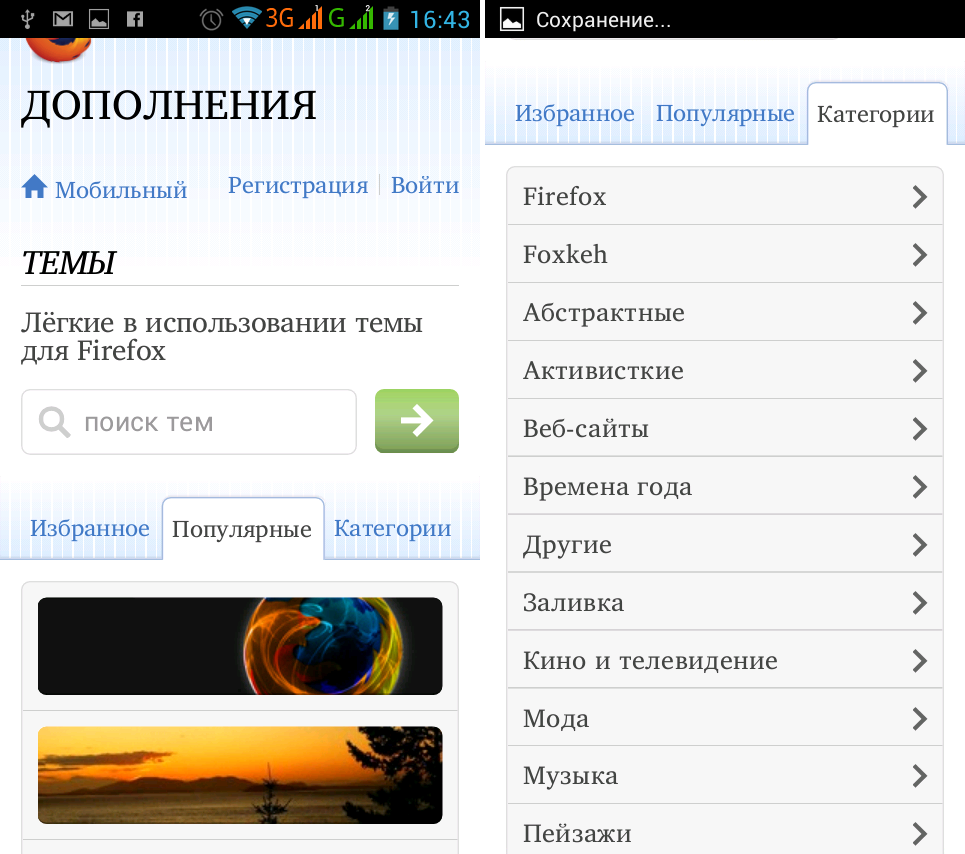Tap the Сохранение... notification text
965x854 pixels.
[603, 20]
